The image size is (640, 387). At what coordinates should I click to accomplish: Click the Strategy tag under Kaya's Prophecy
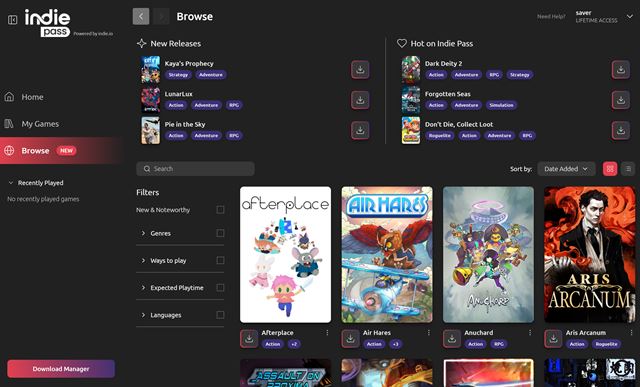(178, 75)
